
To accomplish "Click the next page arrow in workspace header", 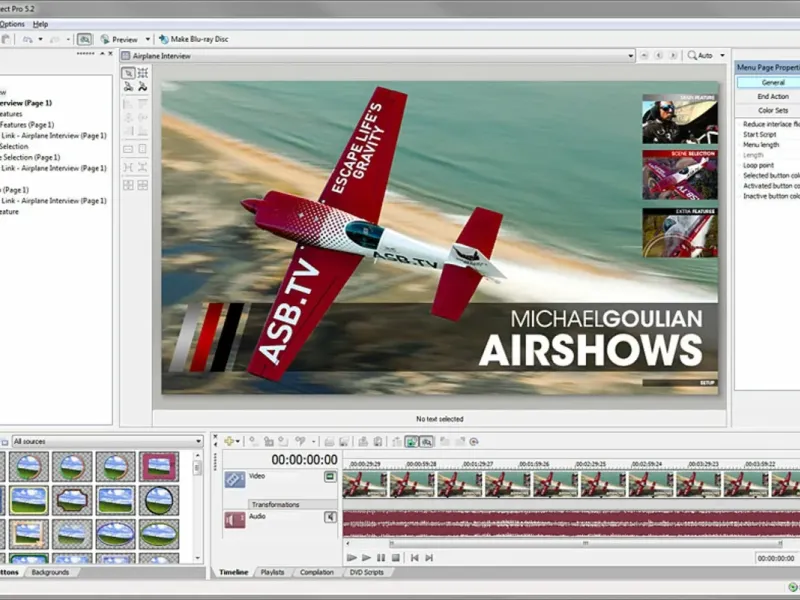I will pos(673,56).
